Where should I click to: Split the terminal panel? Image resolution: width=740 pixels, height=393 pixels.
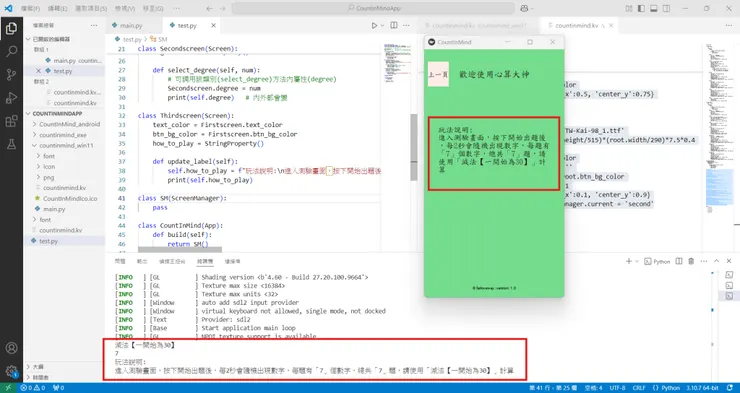(x=679, y=261)
